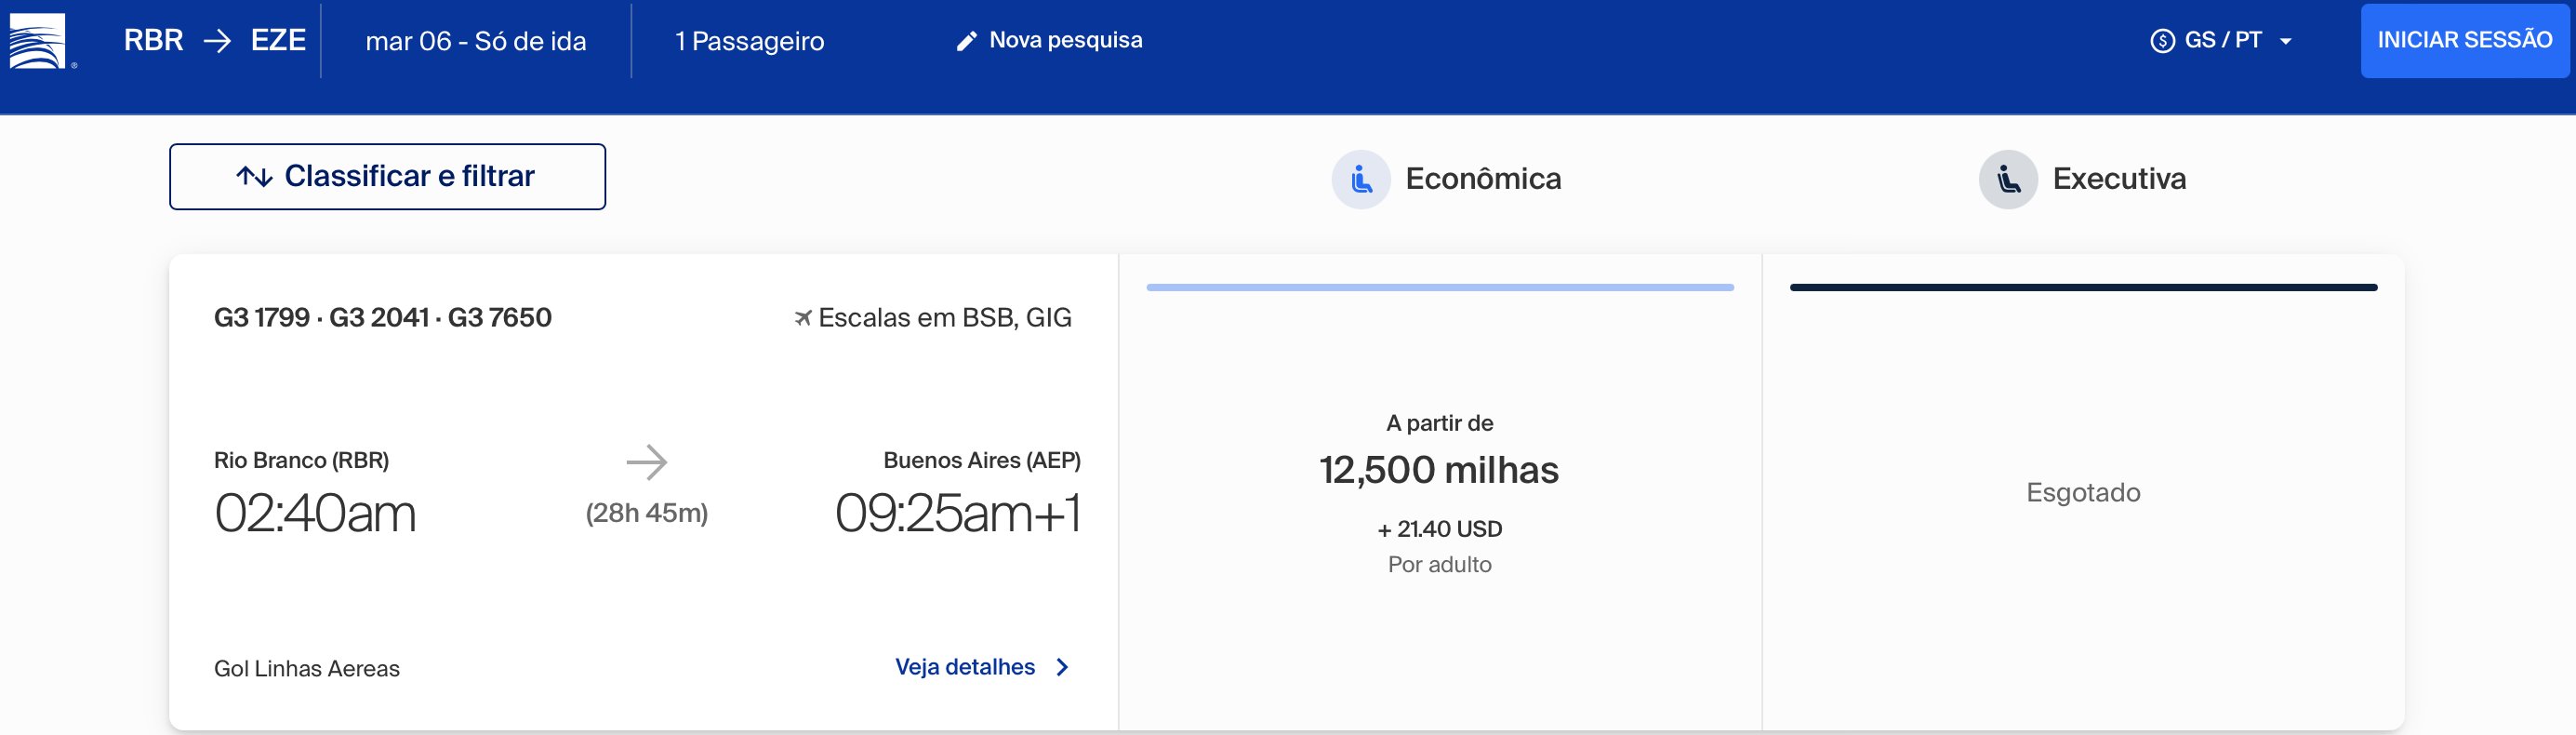The height and width of the screenshot is (735, 2576).
Task: Open the GS / PT language dropdown
Action: [x=2221, y=40]
